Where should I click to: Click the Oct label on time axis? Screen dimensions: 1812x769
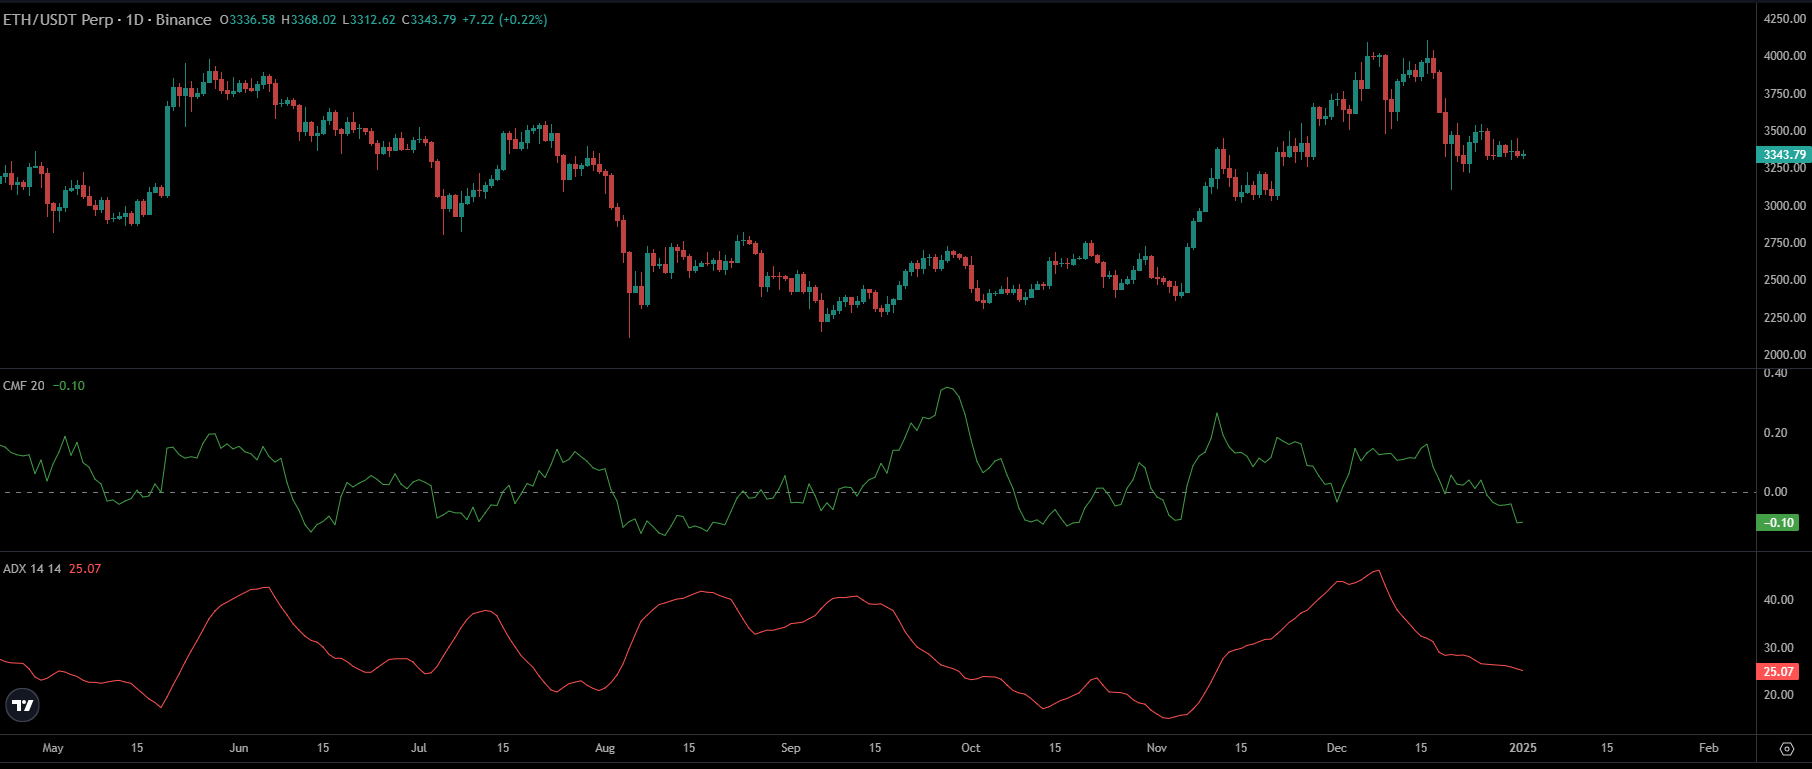pyautogui.click(x=971, y=748)
